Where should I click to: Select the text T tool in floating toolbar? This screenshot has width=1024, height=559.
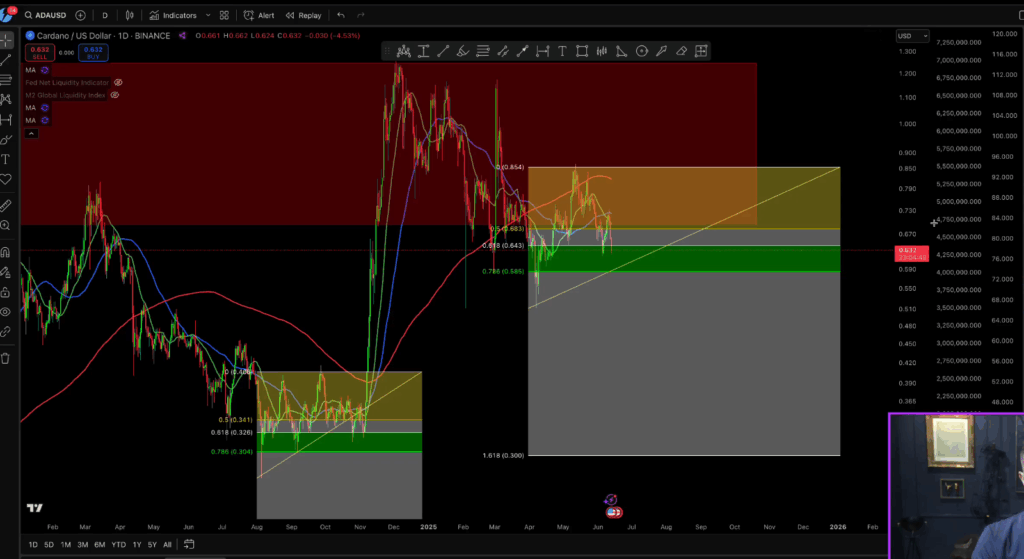point(562,51)
